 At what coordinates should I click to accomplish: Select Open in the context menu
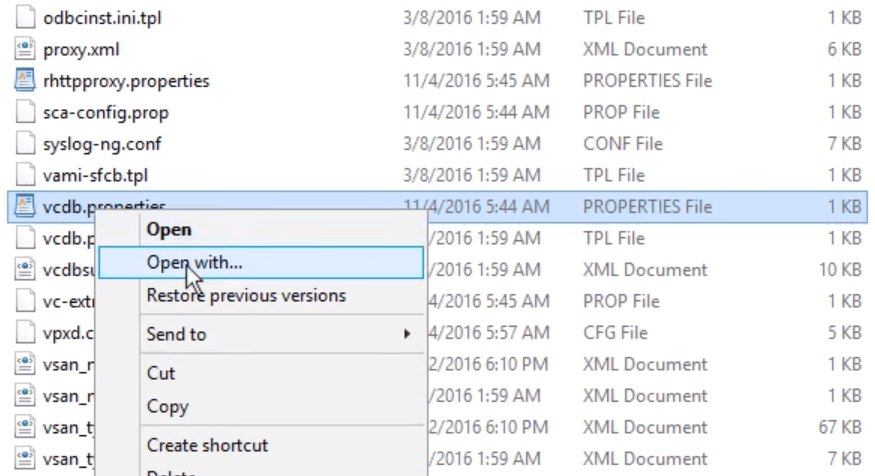tap(169, 229)
